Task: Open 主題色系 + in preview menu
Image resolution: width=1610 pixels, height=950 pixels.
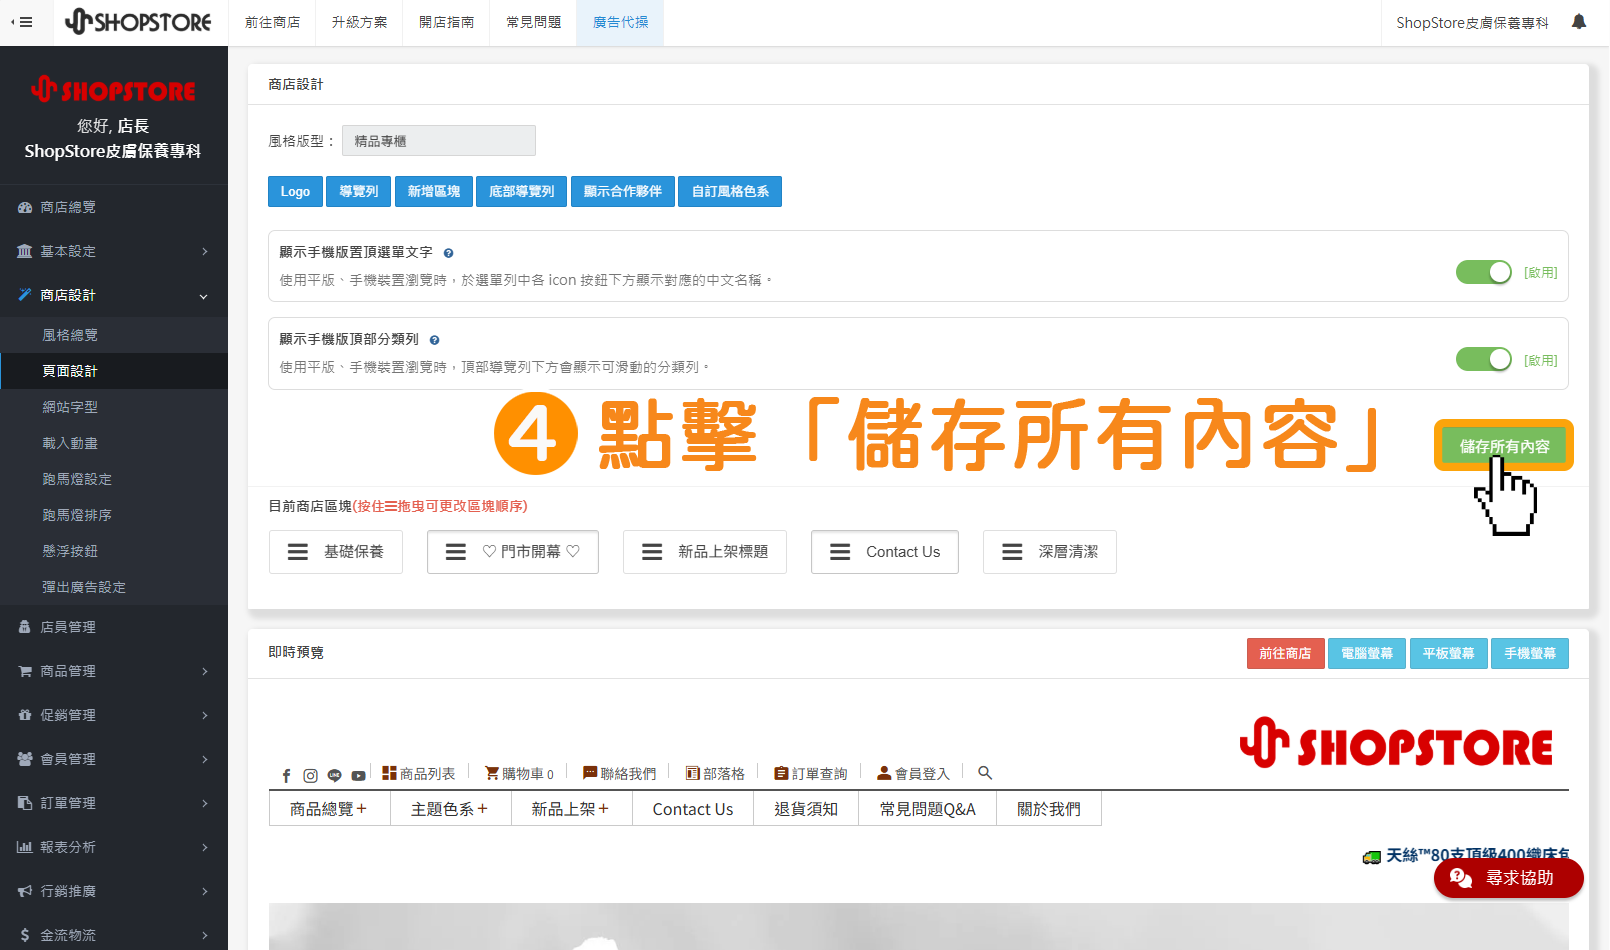Action: tap(450, 809)
